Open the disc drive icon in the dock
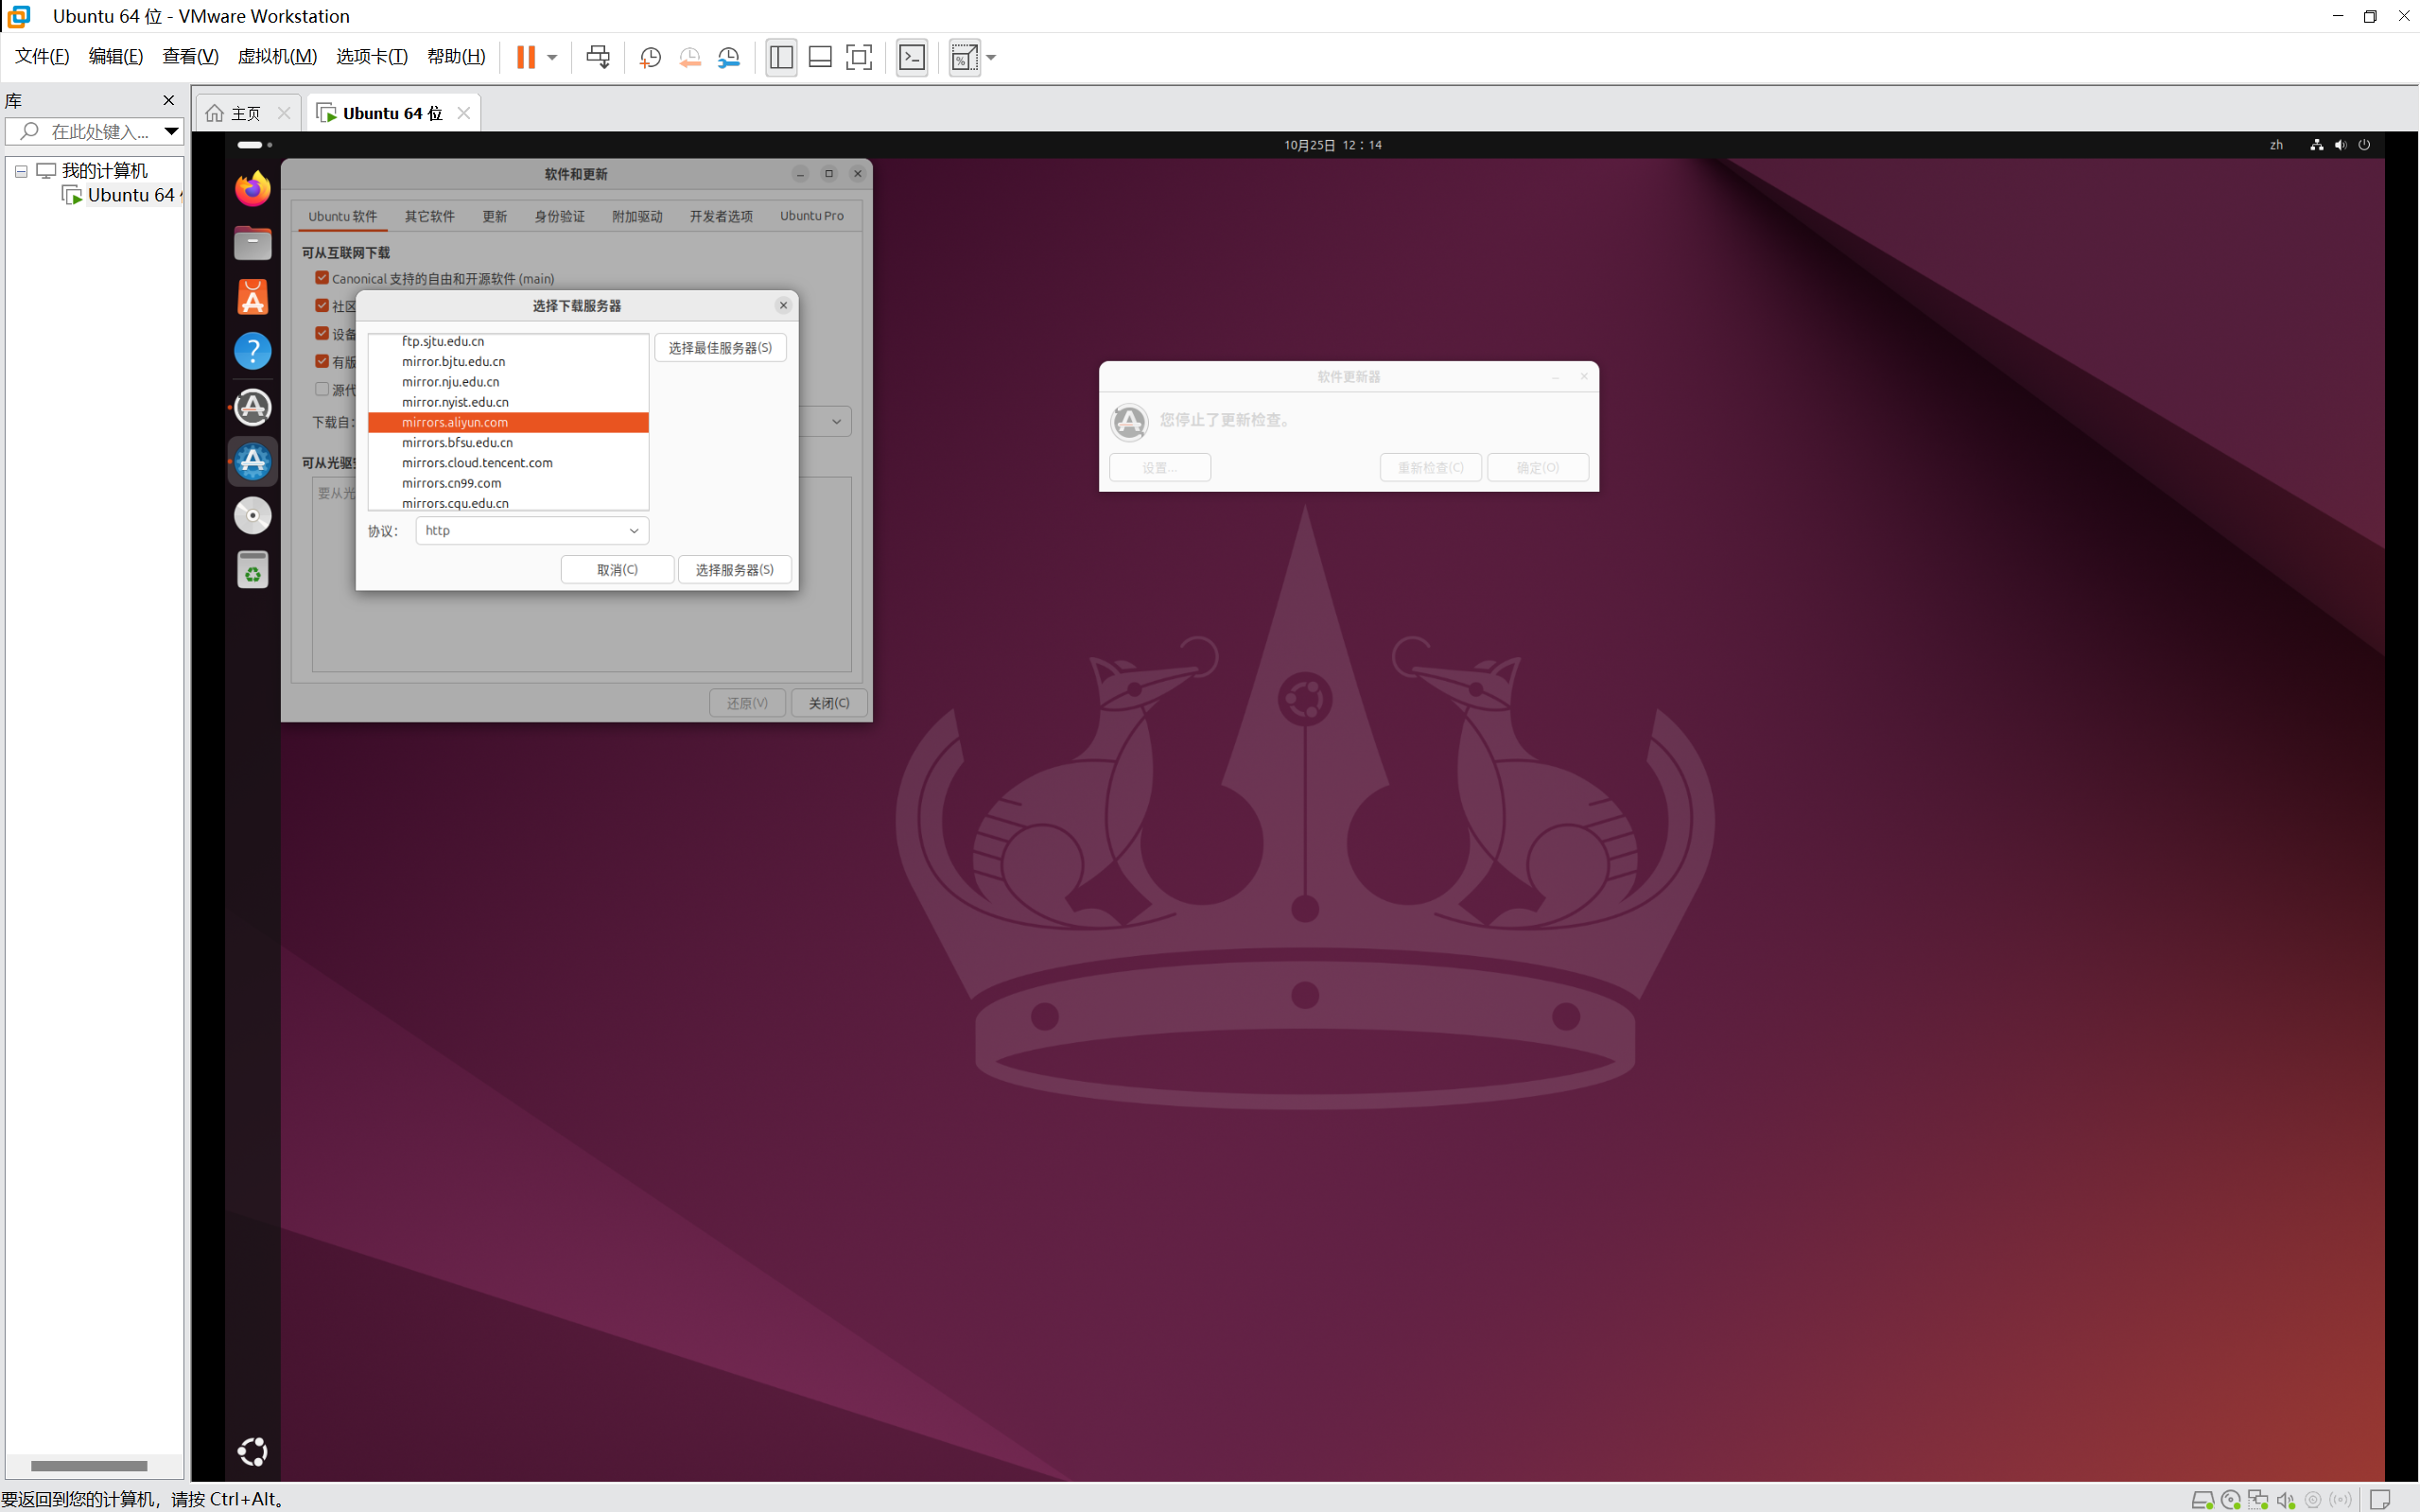2420x1512 pixels. pos(252,516)
